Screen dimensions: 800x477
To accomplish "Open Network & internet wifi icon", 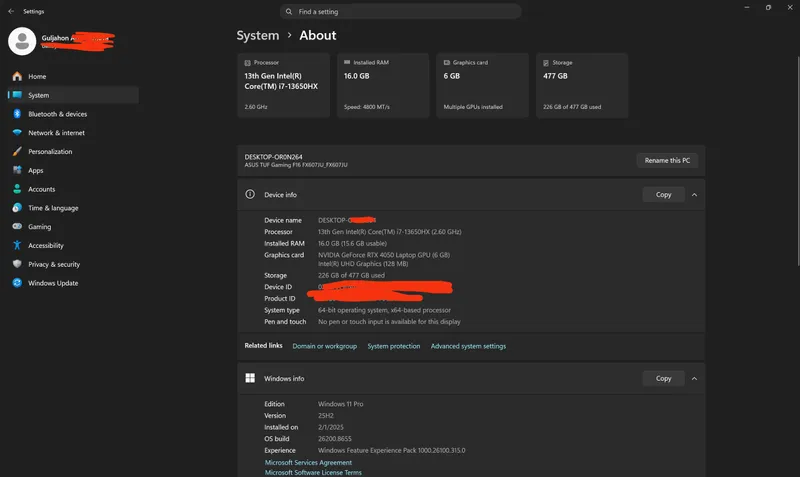I will pyautogui.click(x=17, y=133).
